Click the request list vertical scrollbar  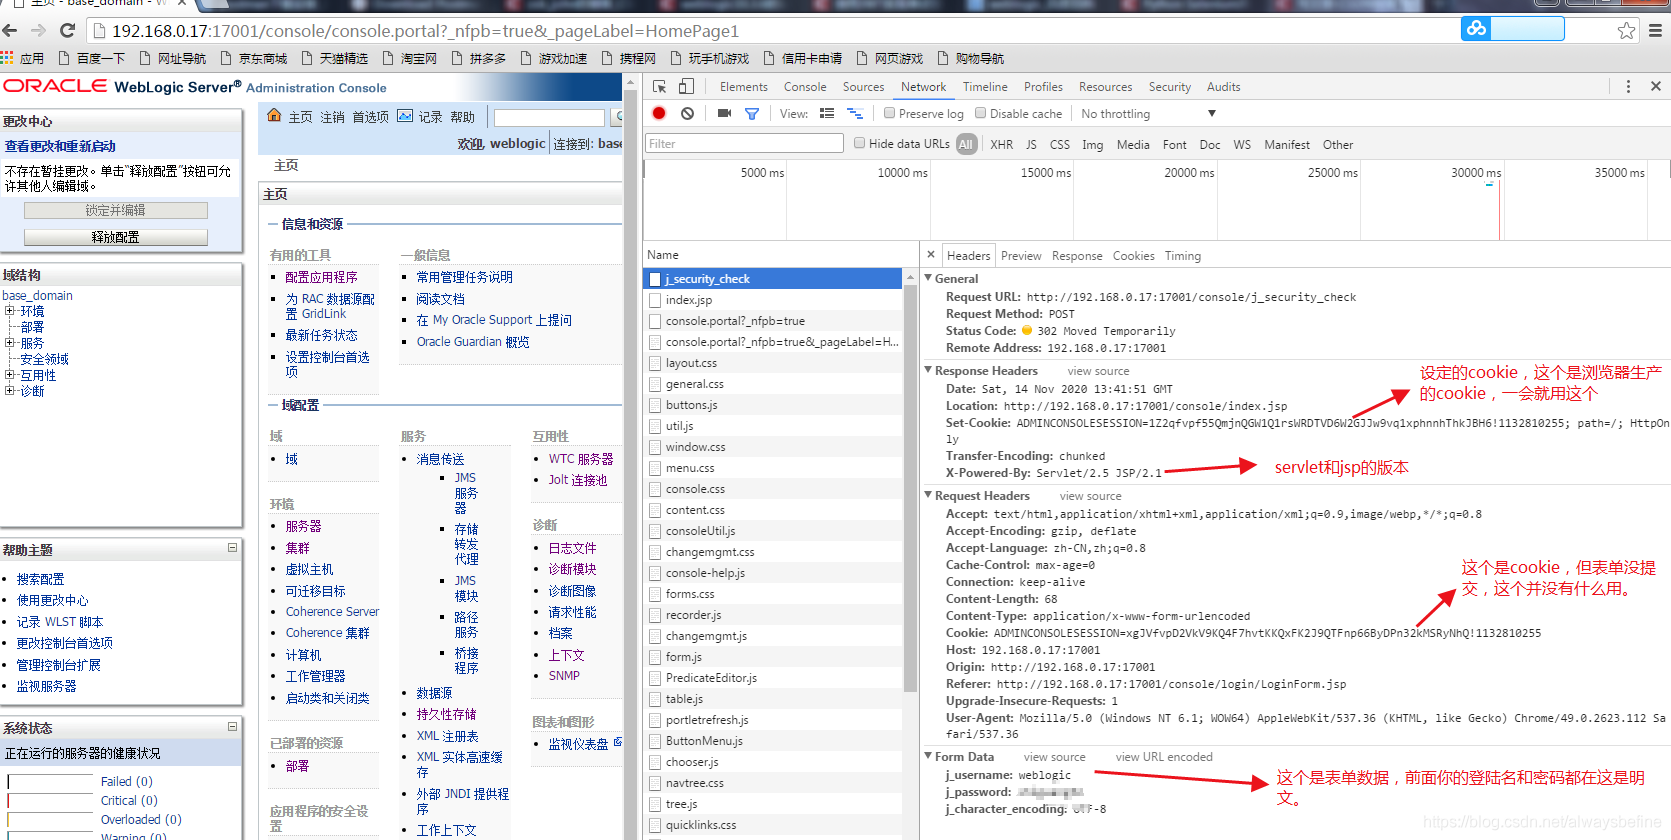[910, 488]
